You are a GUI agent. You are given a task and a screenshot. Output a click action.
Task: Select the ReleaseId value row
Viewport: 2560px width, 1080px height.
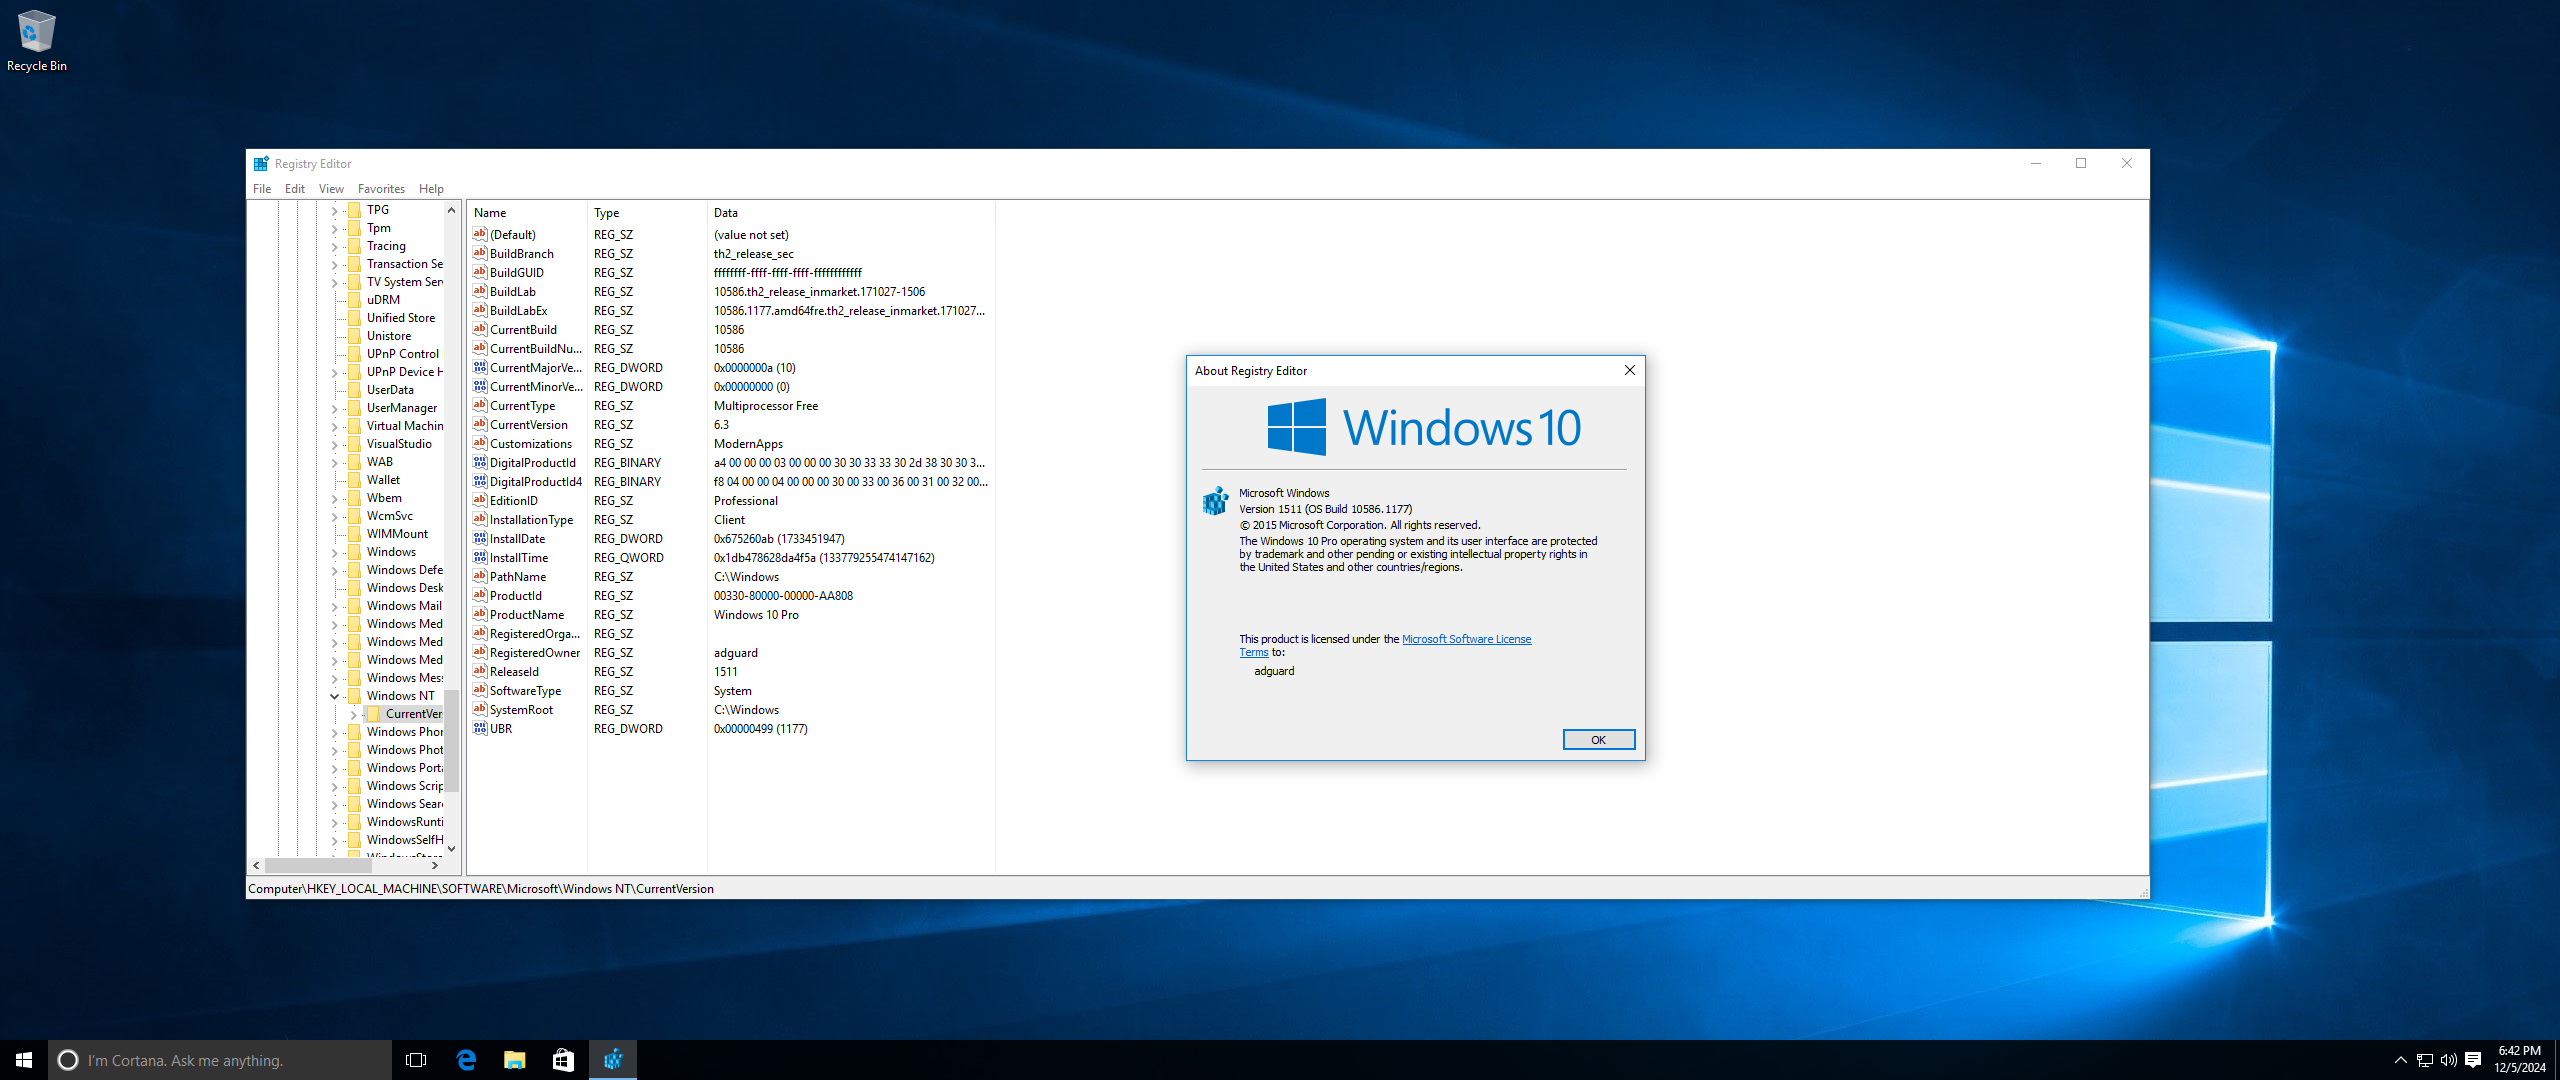click(x=731, y=671)
